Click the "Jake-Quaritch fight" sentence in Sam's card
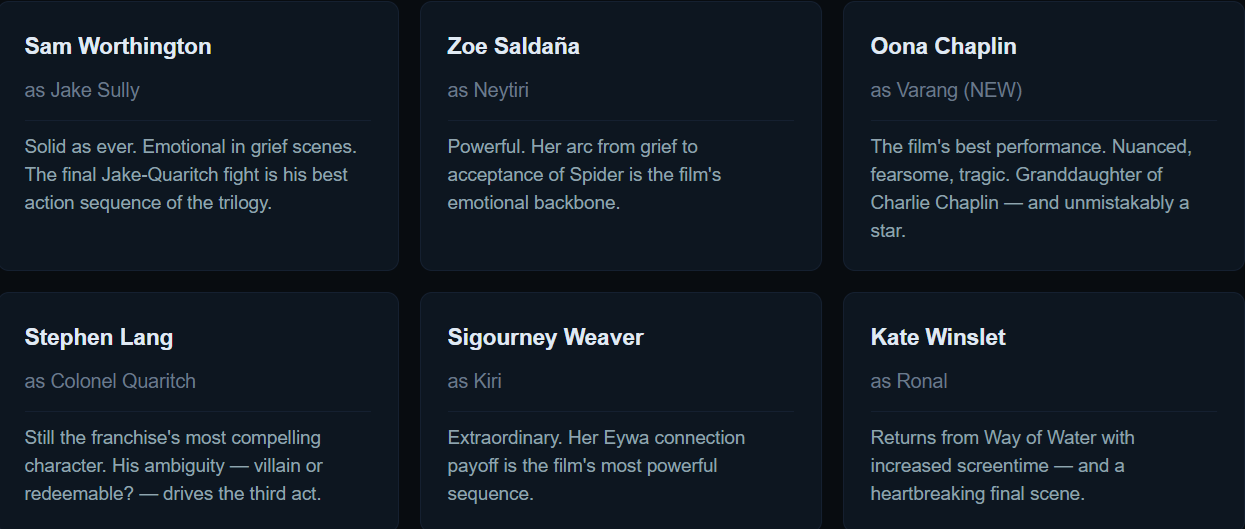This screenshot has width=1245, height=529. [186, 175]
